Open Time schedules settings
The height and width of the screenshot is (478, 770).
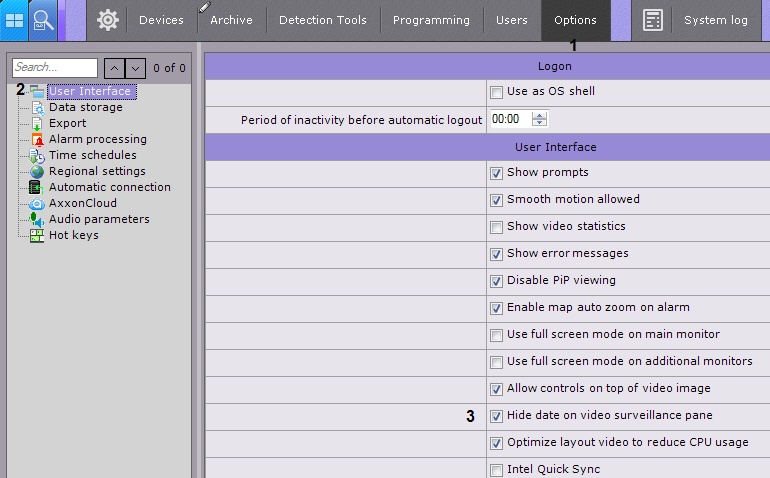click(92, 155)
